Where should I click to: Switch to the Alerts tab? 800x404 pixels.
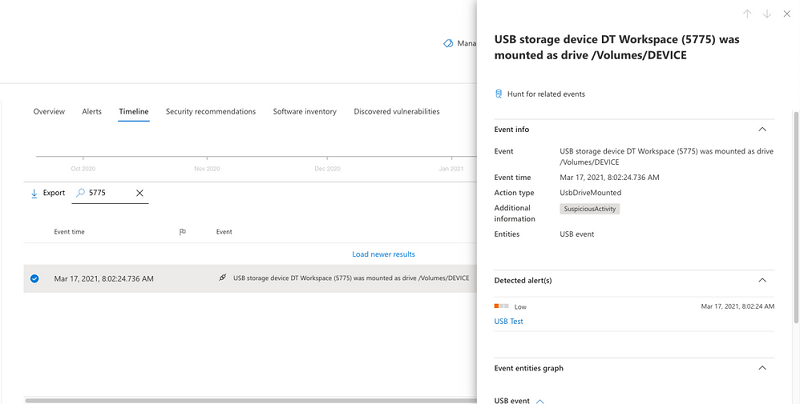click(92, 111)
